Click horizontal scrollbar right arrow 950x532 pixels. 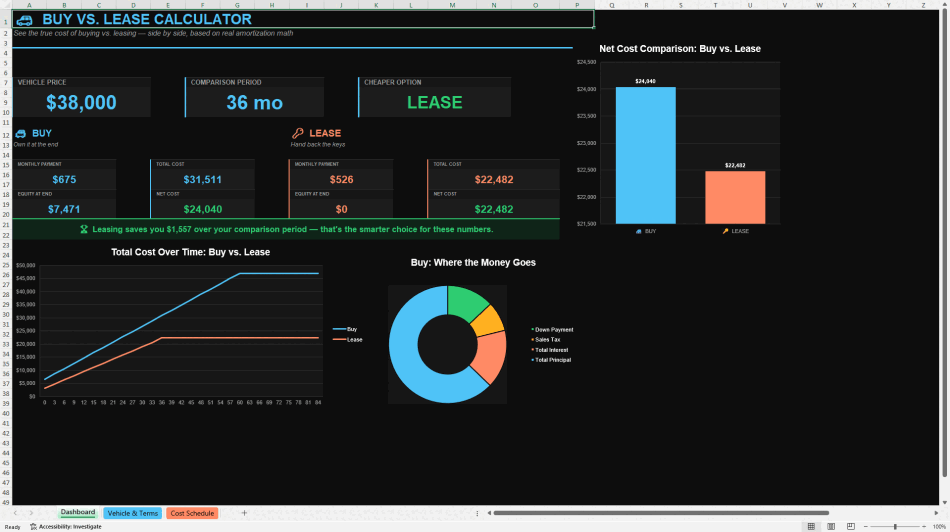pos(936,513)
